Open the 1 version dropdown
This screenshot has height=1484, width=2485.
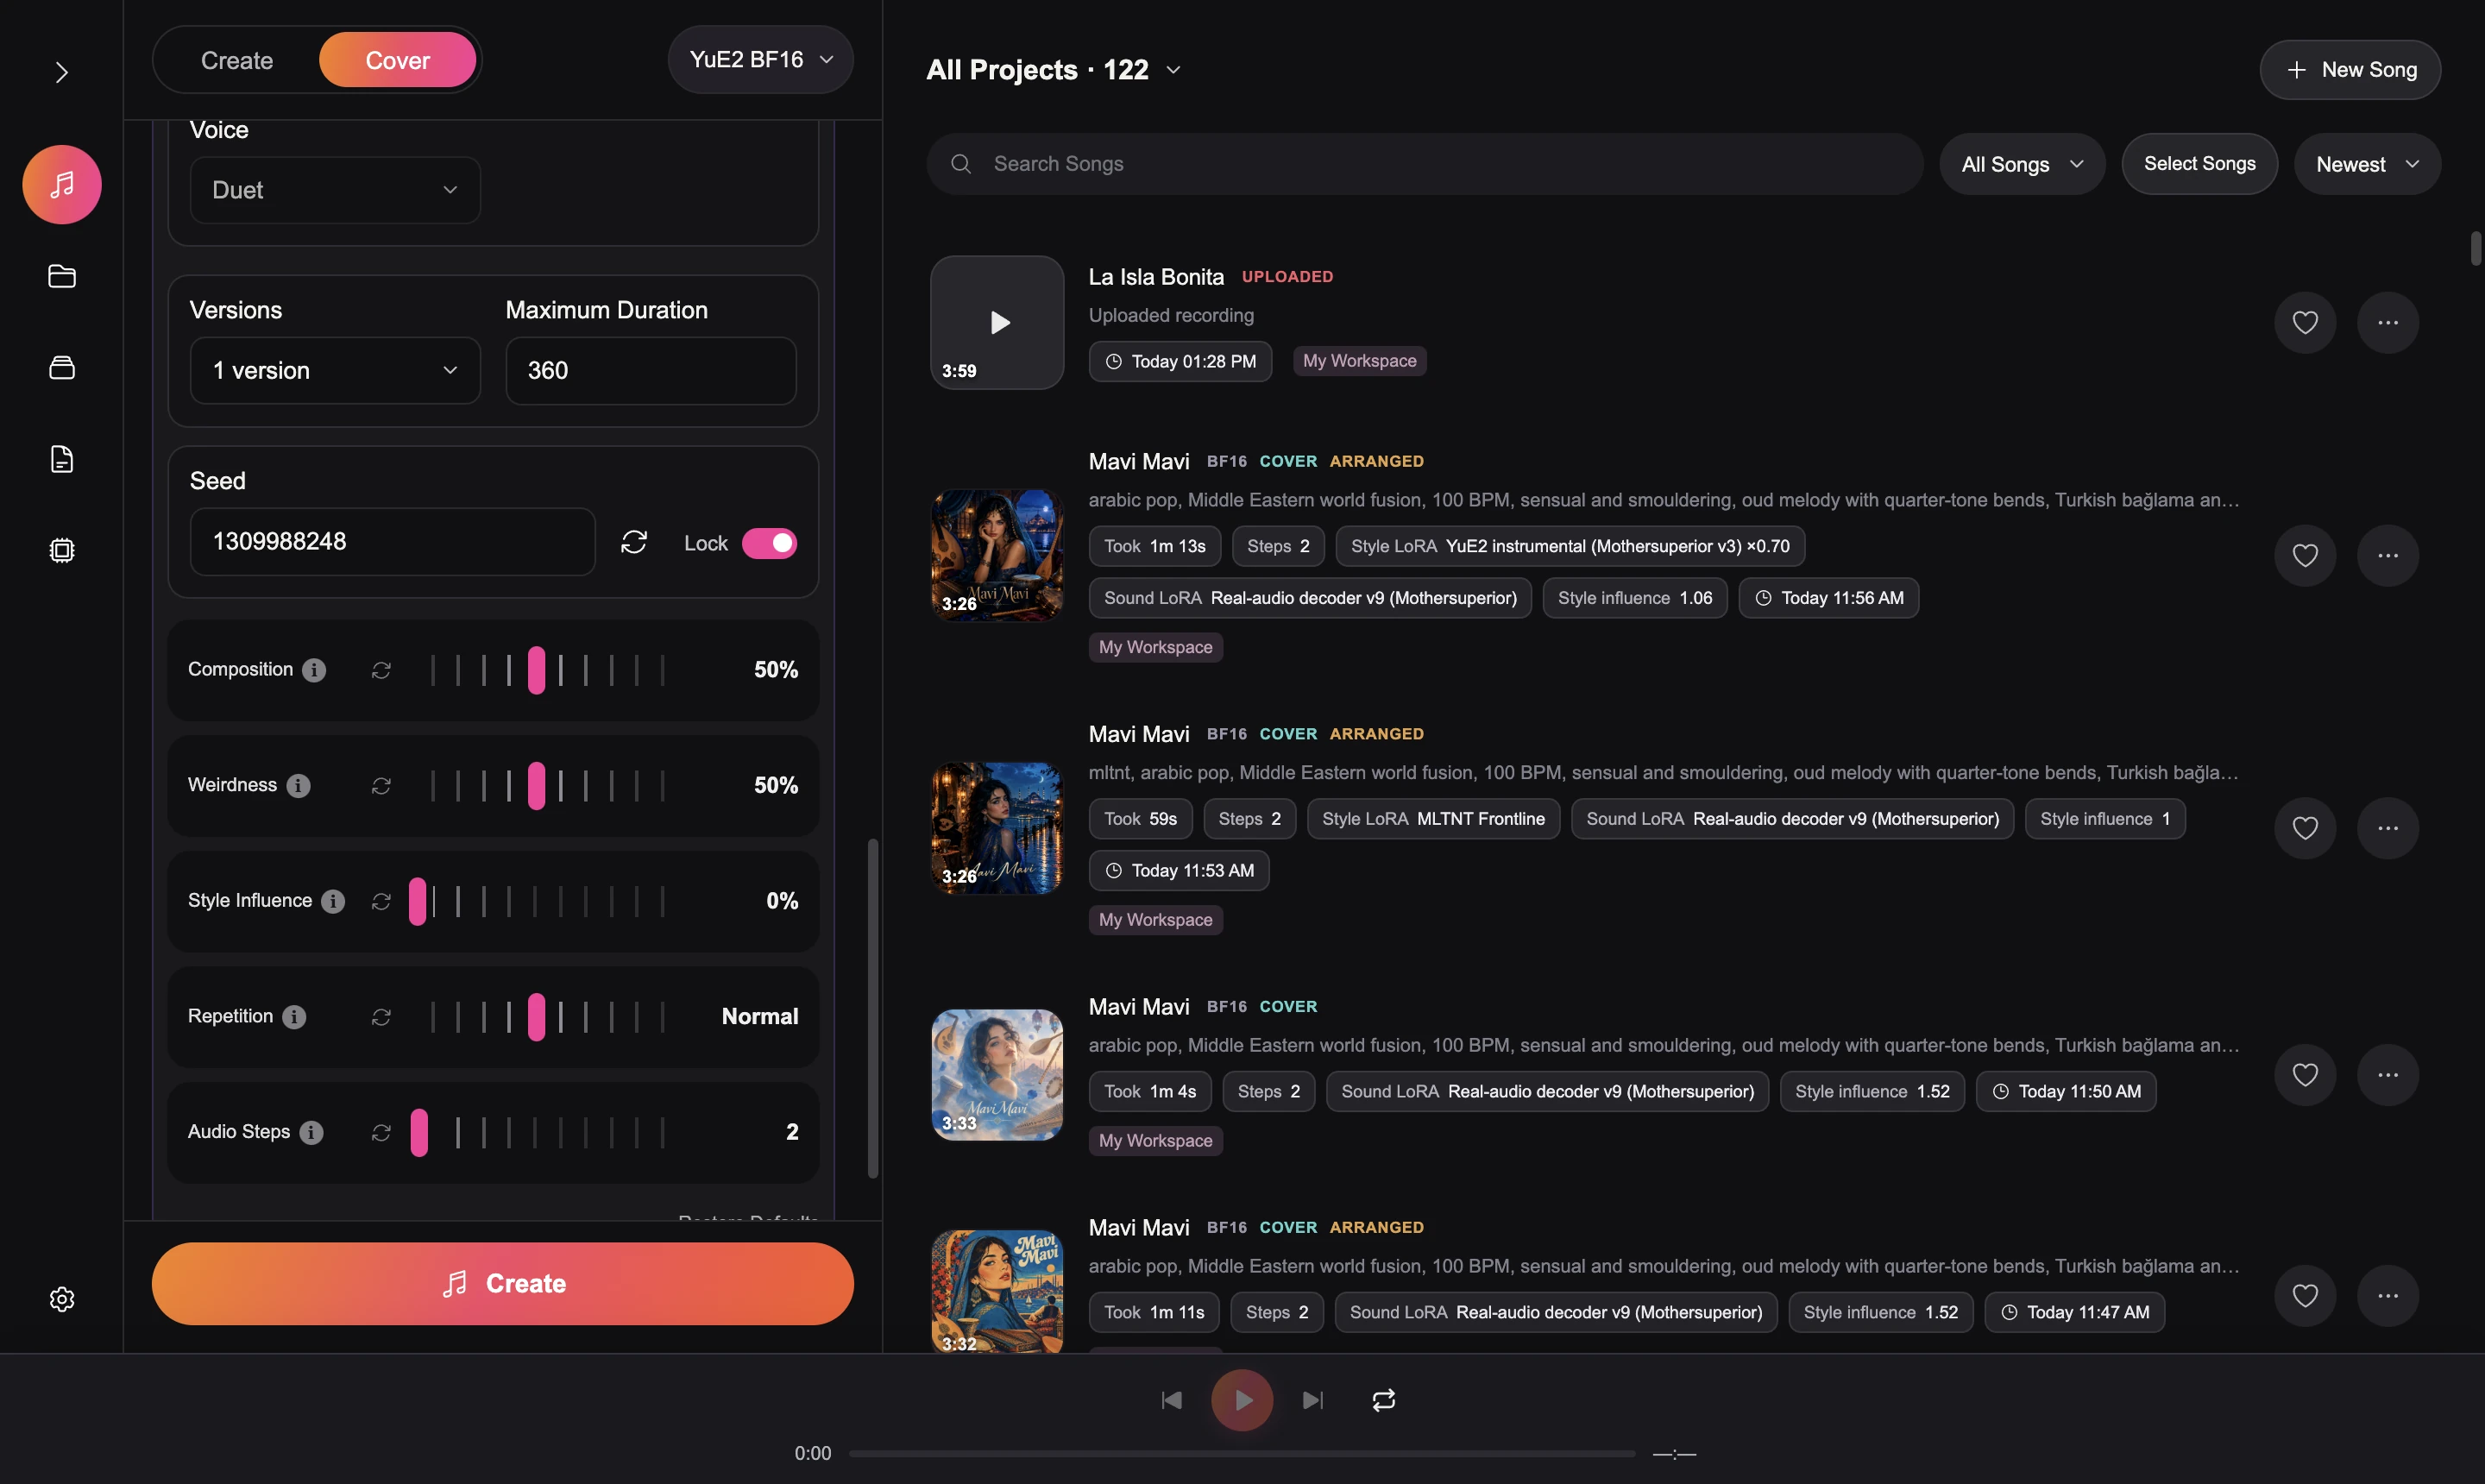(335, 371)
